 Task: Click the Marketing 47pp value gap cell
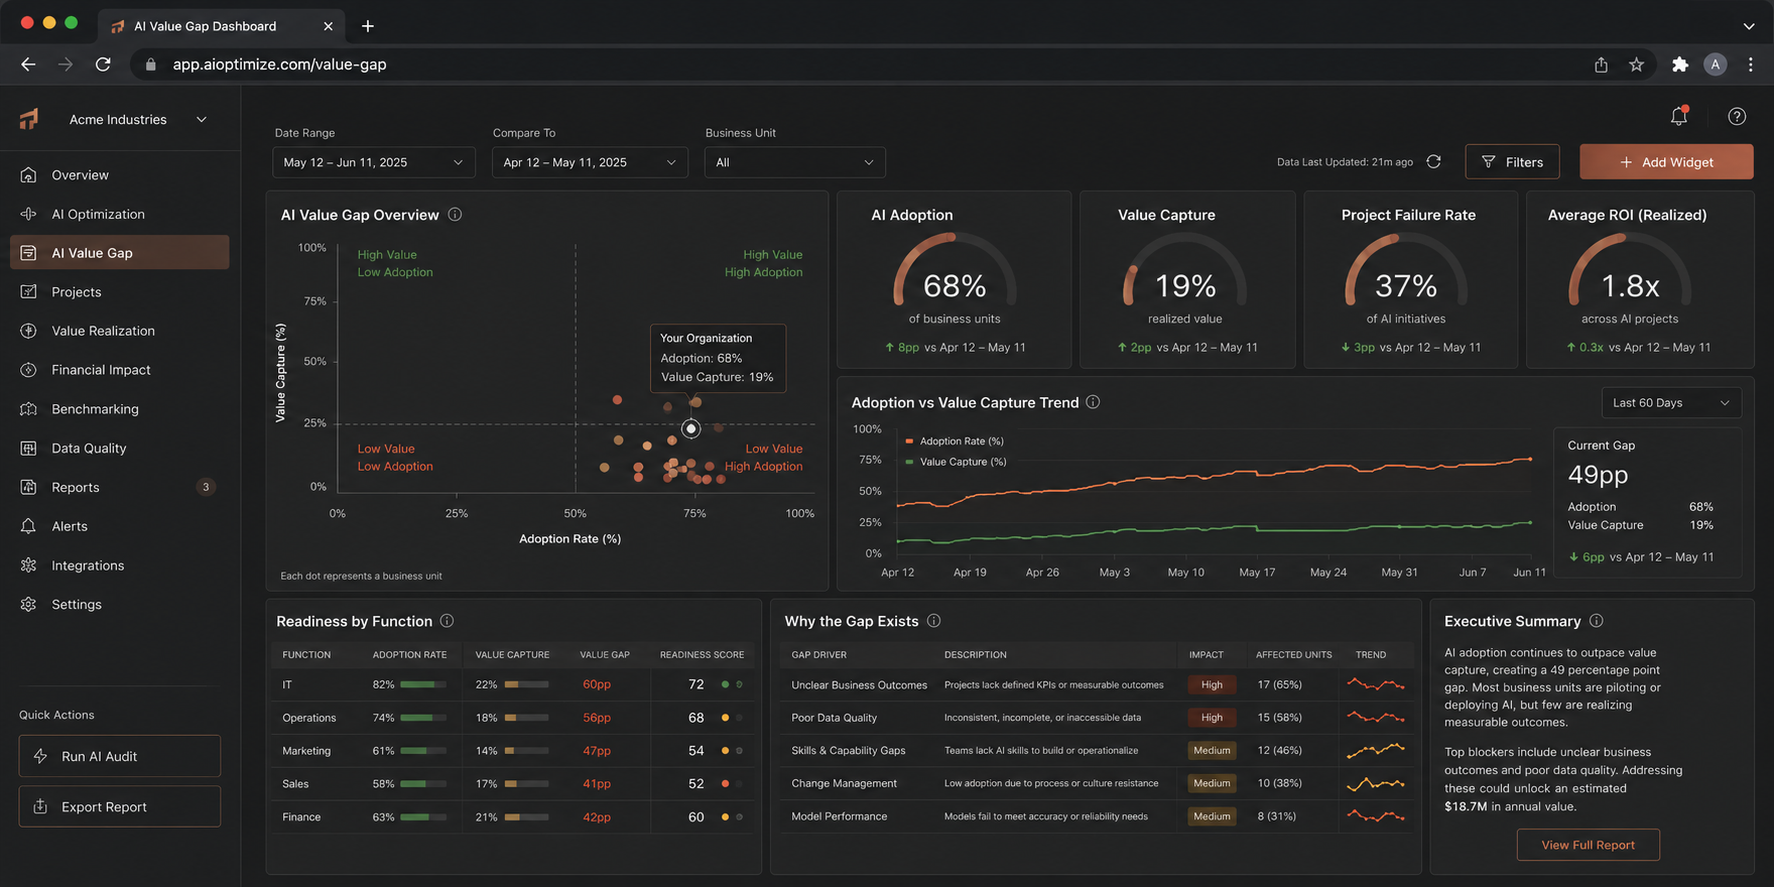coord(597,751)
